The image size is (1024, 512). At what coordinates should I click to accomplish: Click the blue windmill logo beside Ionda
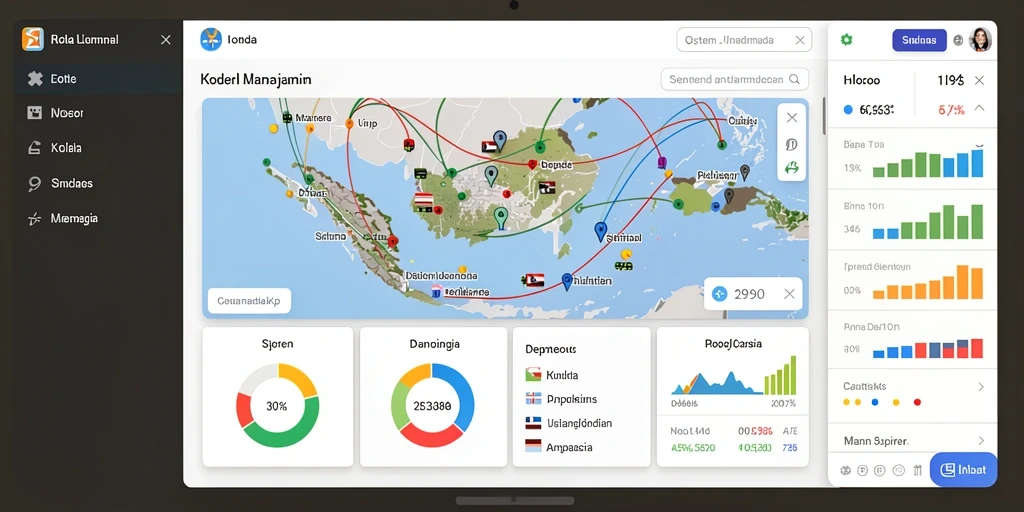coord(211,39)
